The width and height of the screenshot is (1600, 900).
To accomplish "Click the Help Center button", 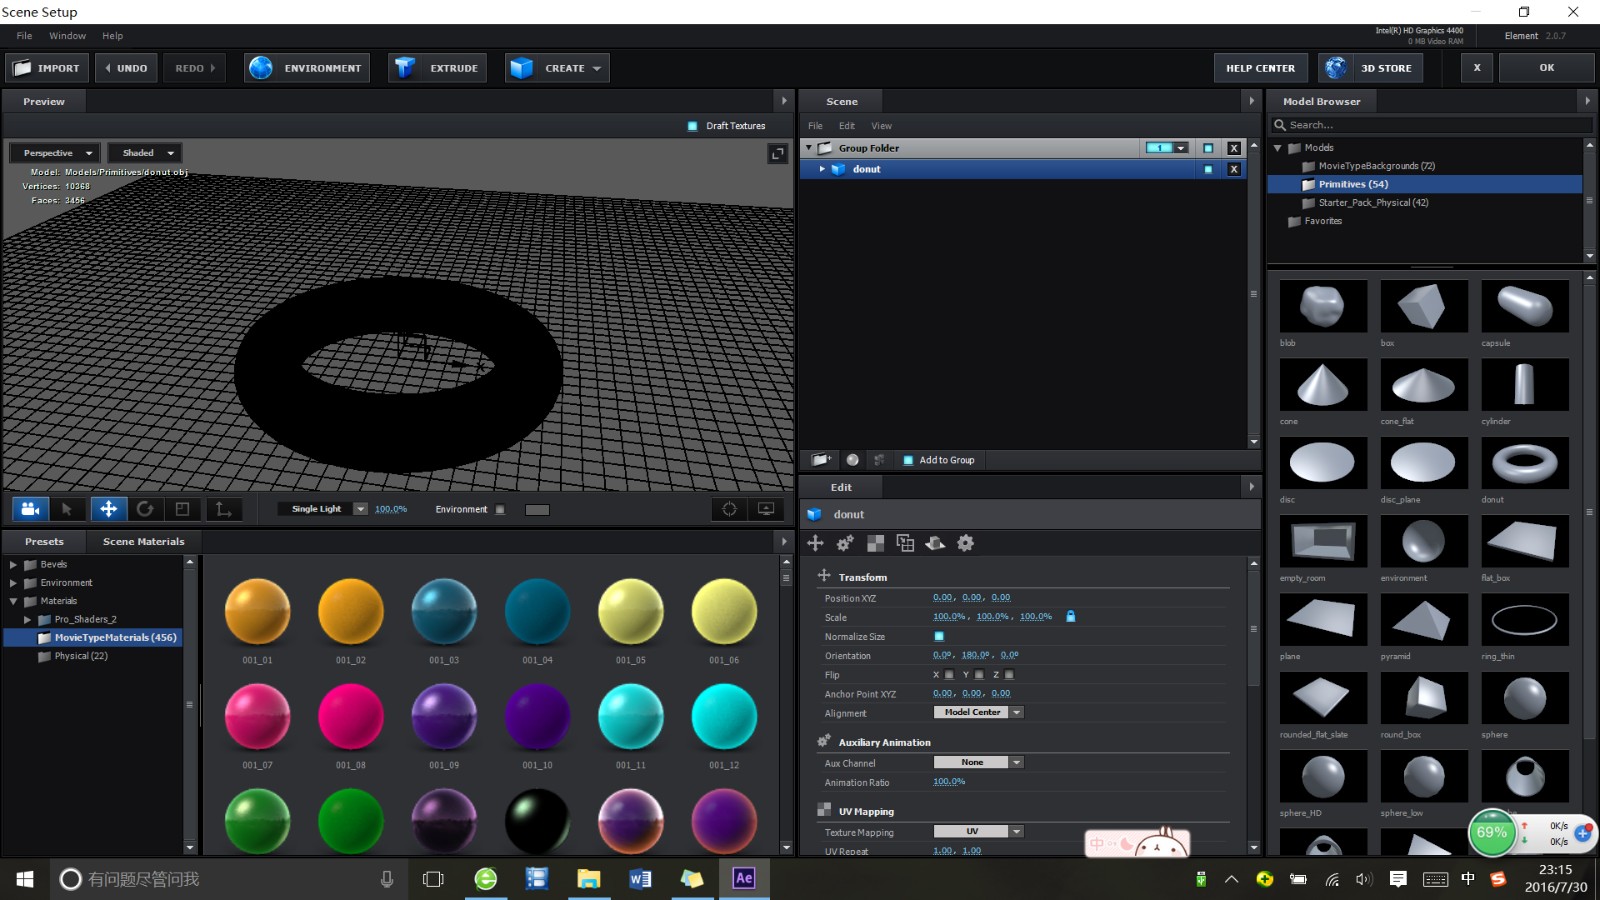I will coord(1260,67).
